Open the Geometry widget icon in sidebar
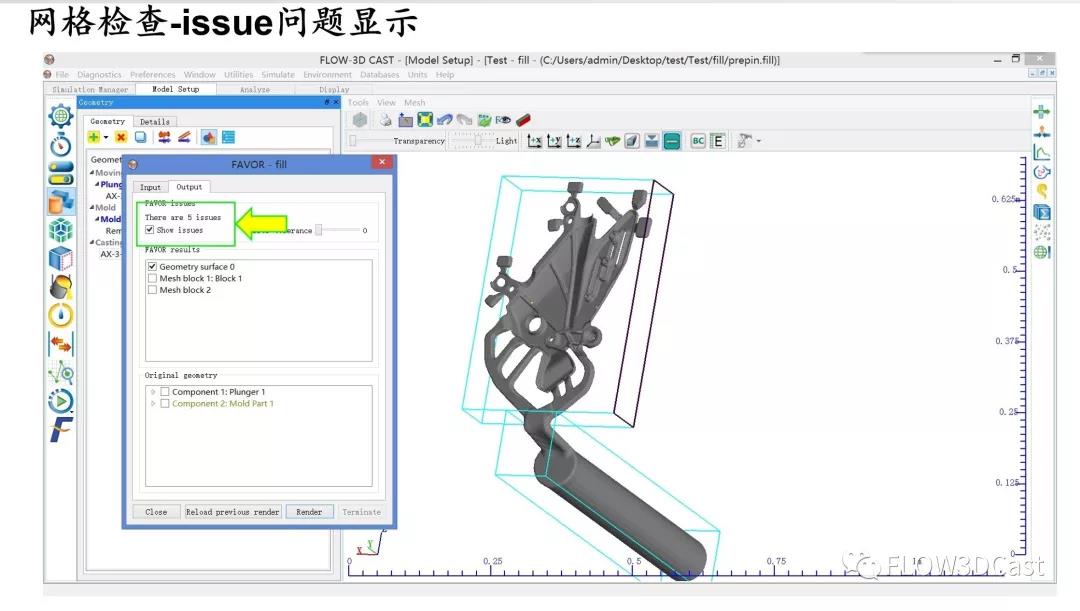 tap(60, 201)
